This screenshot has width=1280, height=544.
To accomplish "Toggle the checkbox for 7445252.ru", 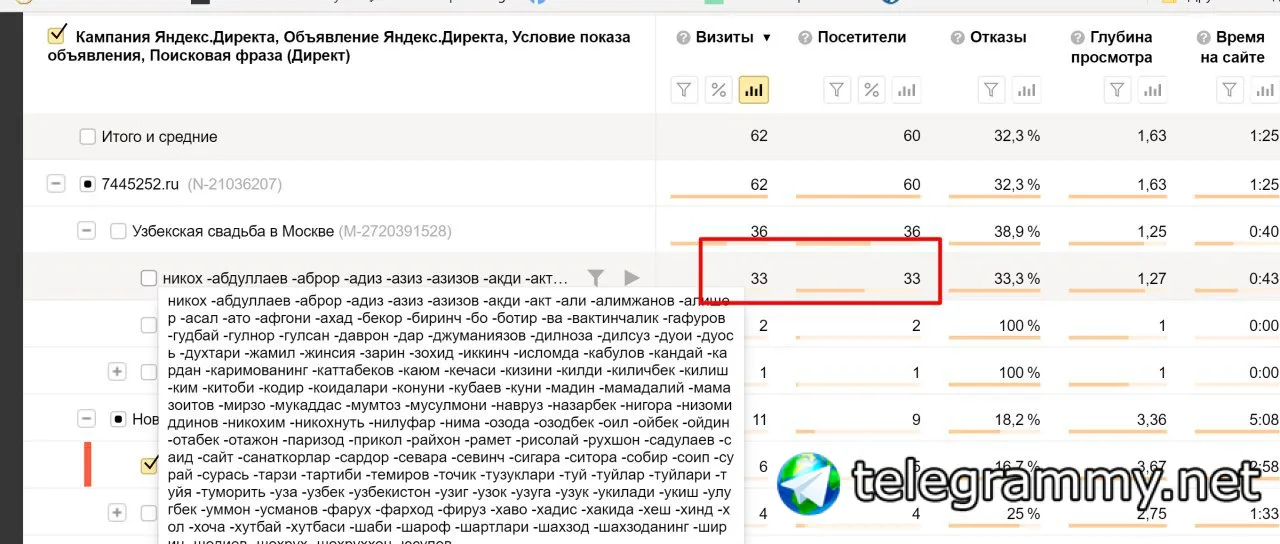I will click(87, 184).
